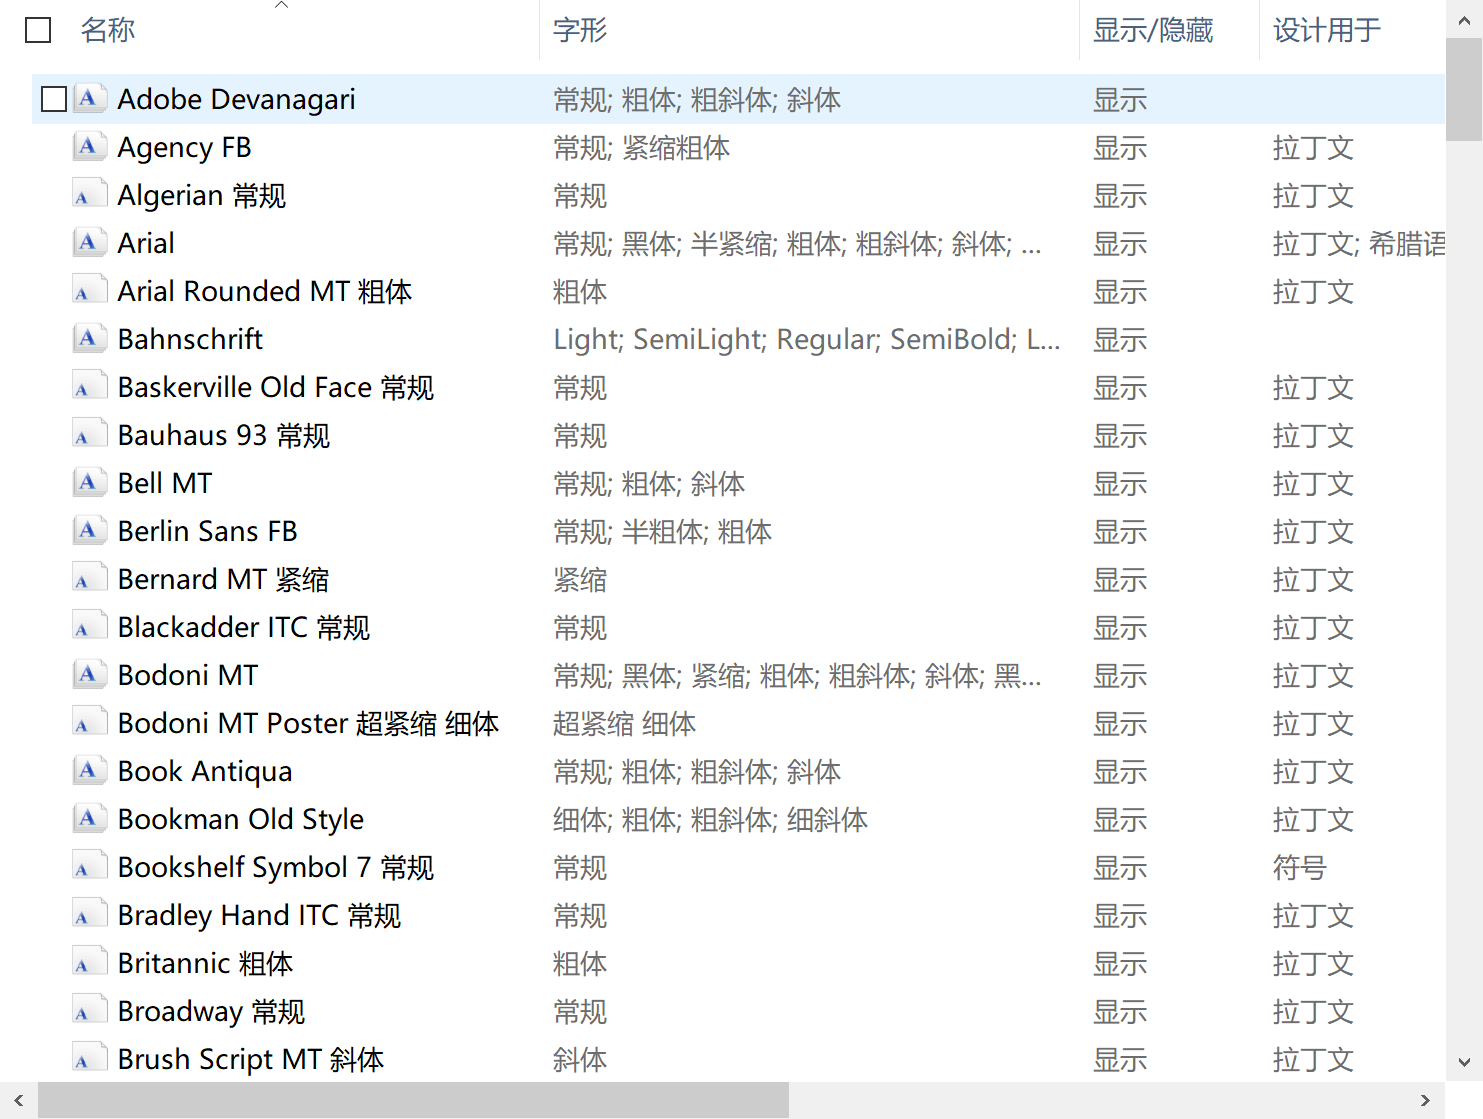Viewport: 1483px width, 1119px height.
Task: Click the horizontal scrollbar left arrow
Action: (19, 1100)
